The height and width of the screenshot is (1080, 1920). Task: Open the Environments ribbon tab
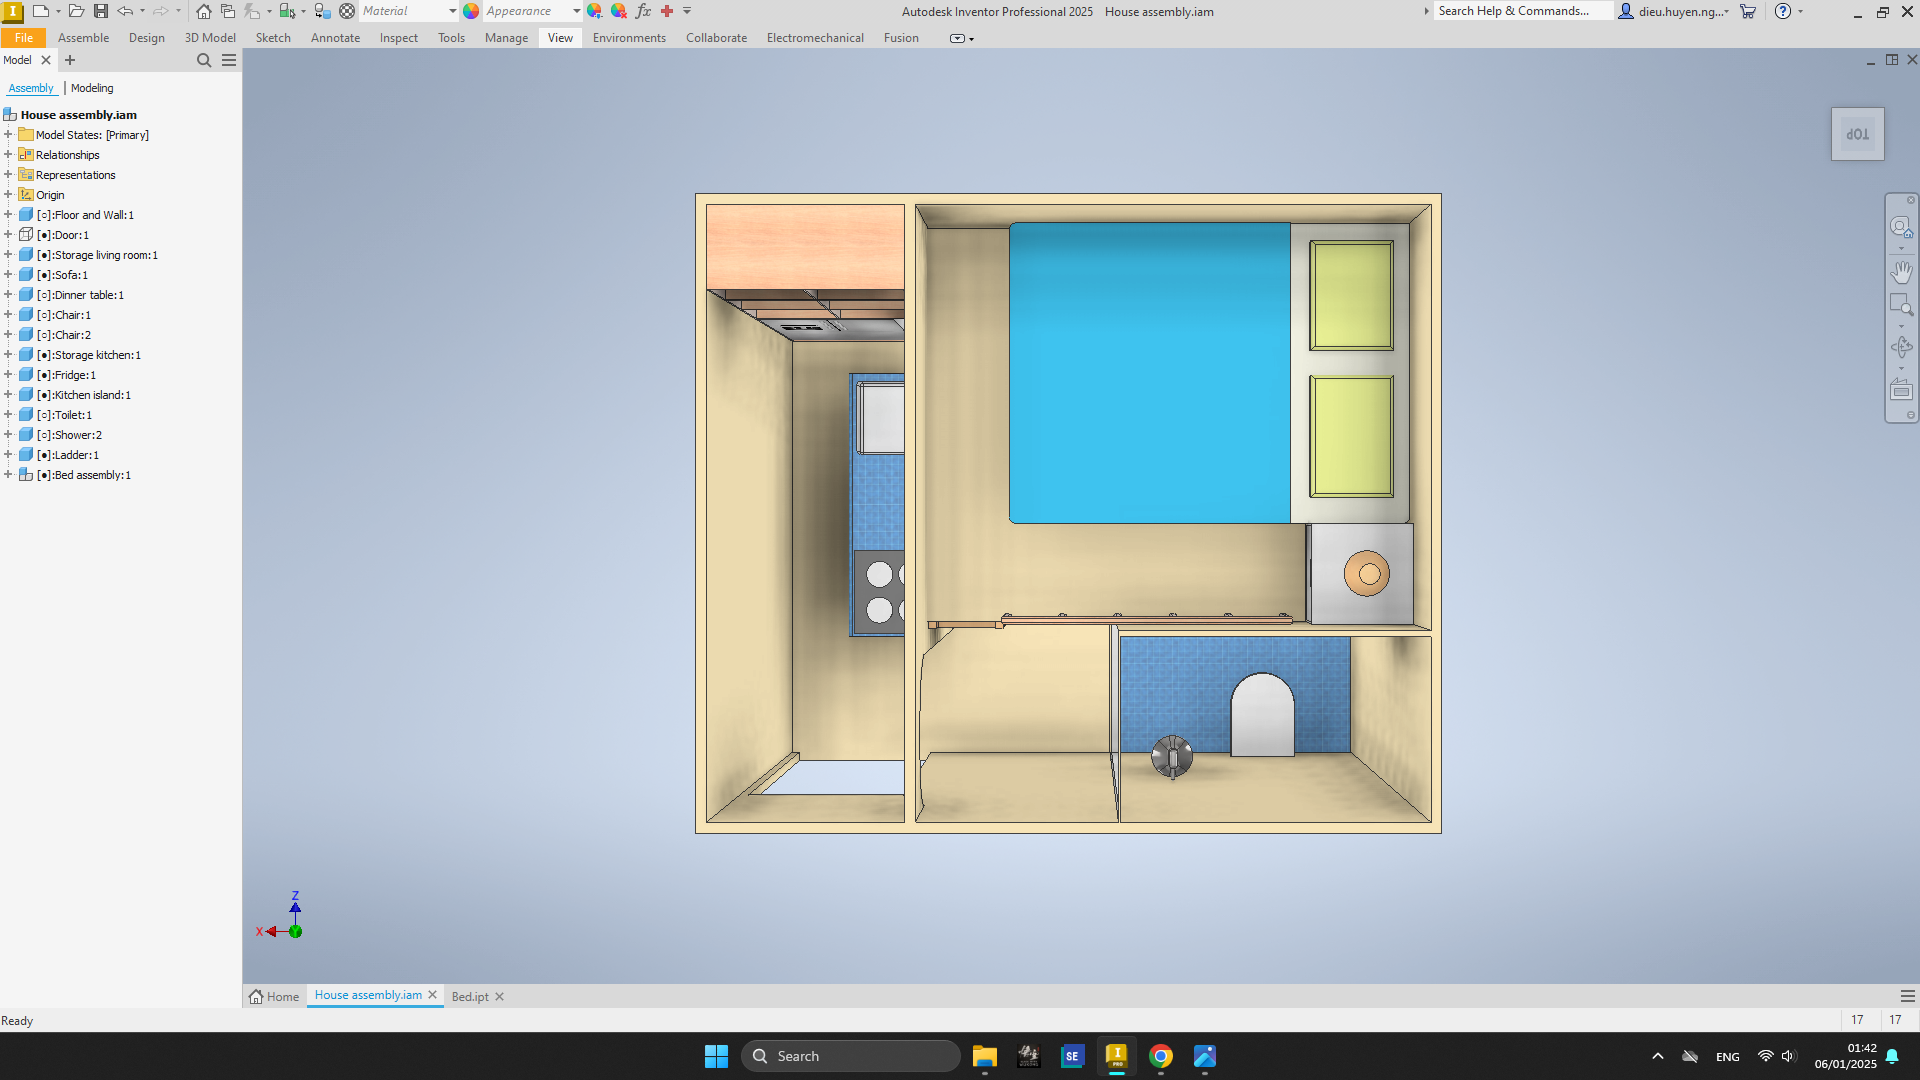[x=629, y=38]
